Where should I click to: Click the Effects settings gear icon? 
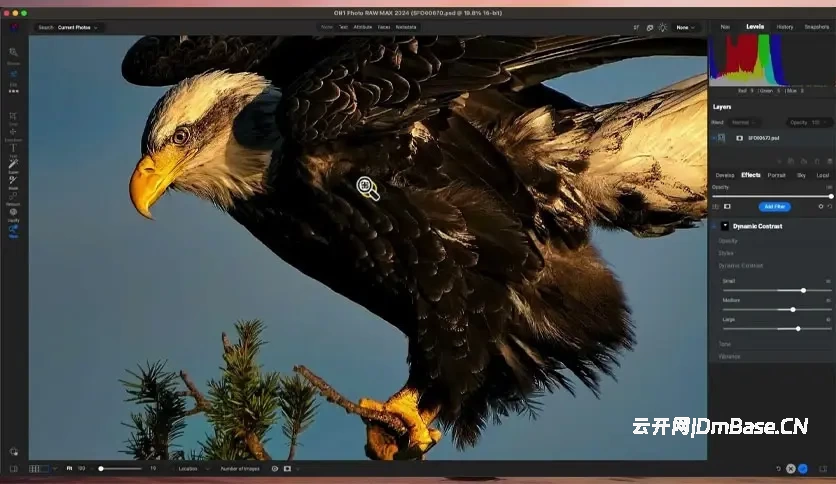821,206
